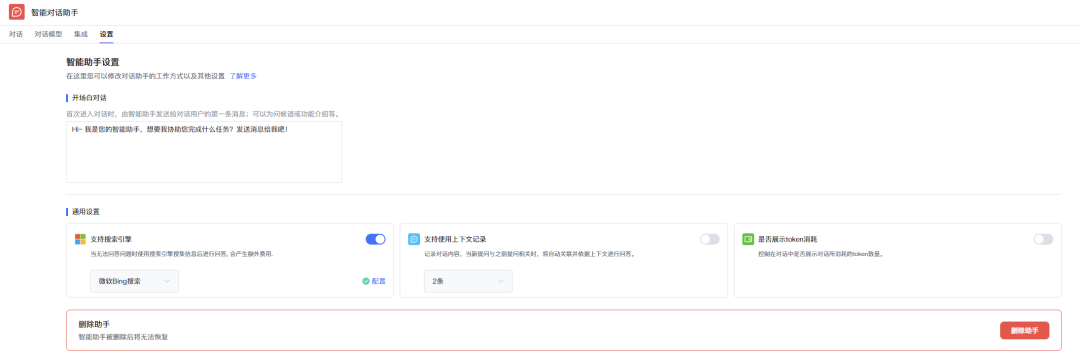Click the 删除助手 heading in the warning box
Viewport: 1080px width, 362px height.
94,323
